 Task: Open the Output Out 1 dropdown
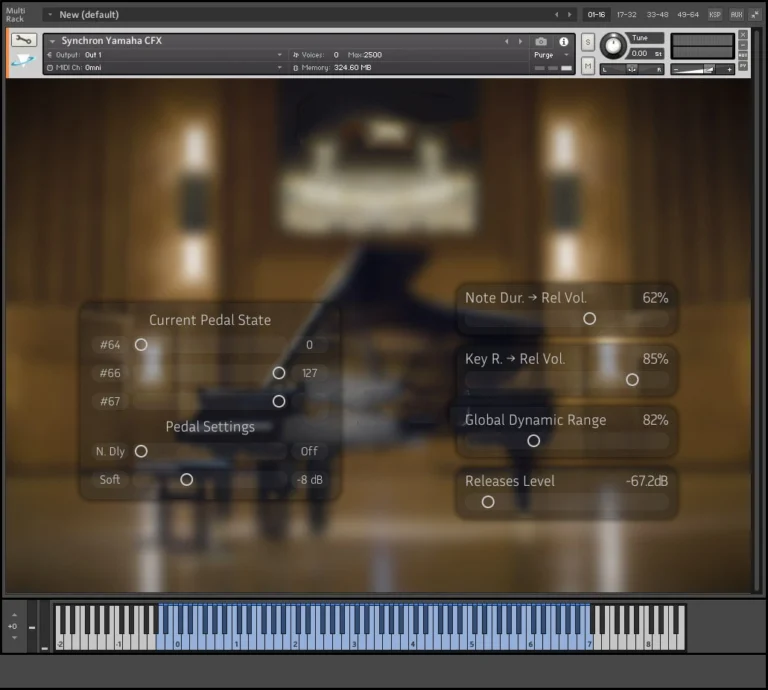pos(280,55)
